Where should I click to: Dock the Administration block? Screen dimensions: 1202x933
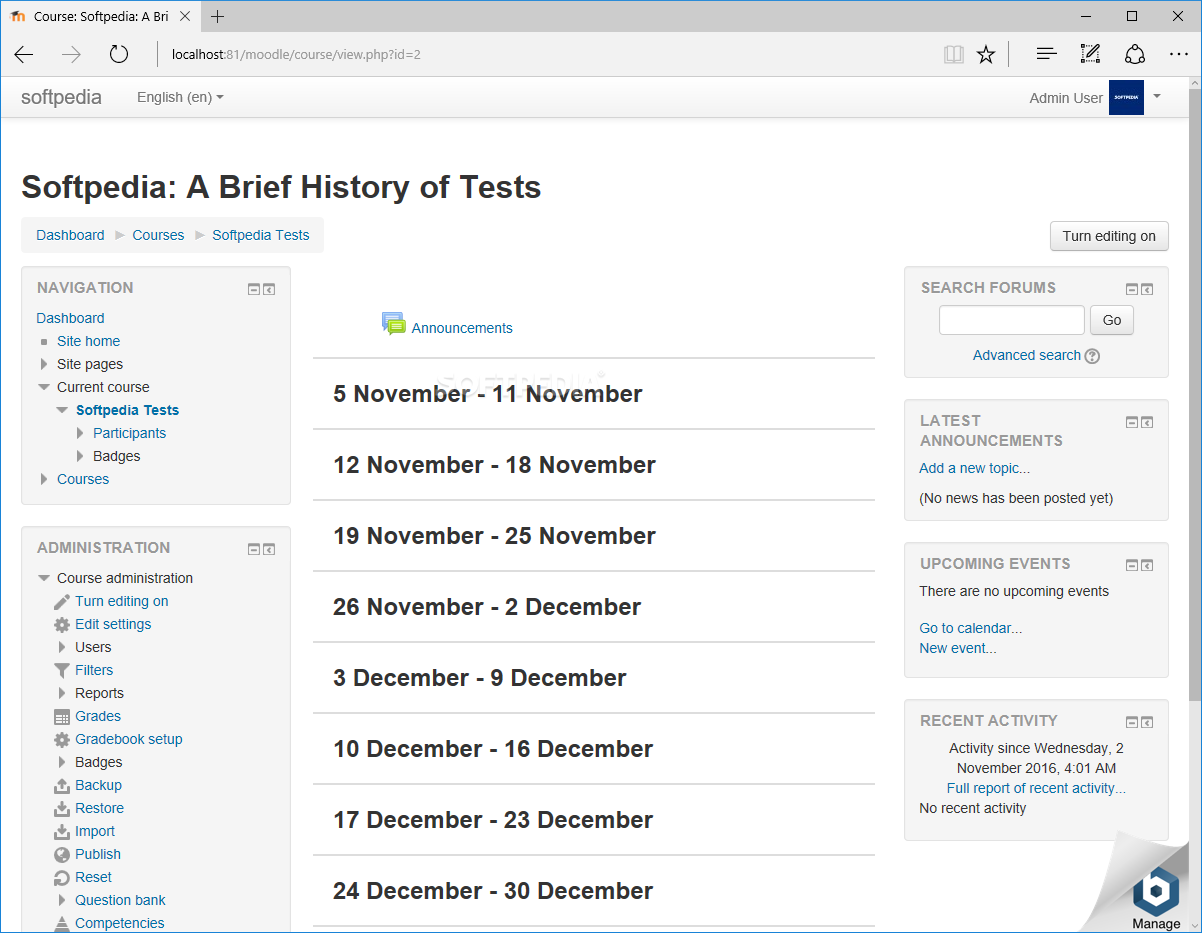click(x=269, y=549)
